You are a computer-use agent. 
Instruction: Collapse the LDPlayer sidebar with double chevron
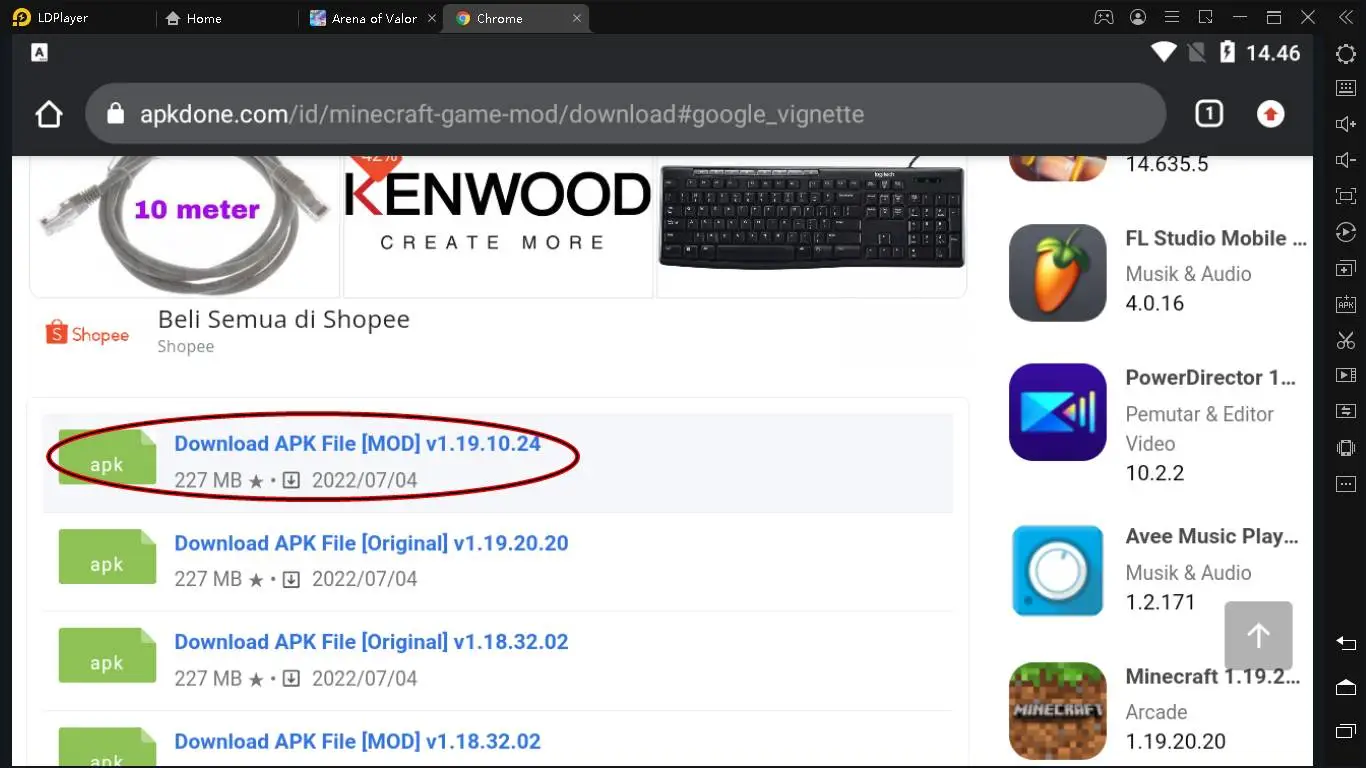1346,18
